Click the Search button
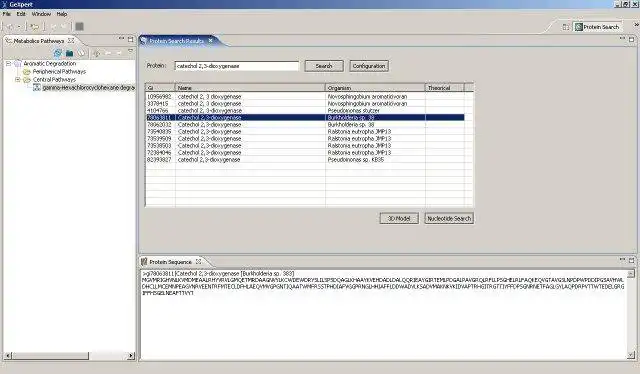The height and width of the screenshot is (374, 640). pos(324,66)
